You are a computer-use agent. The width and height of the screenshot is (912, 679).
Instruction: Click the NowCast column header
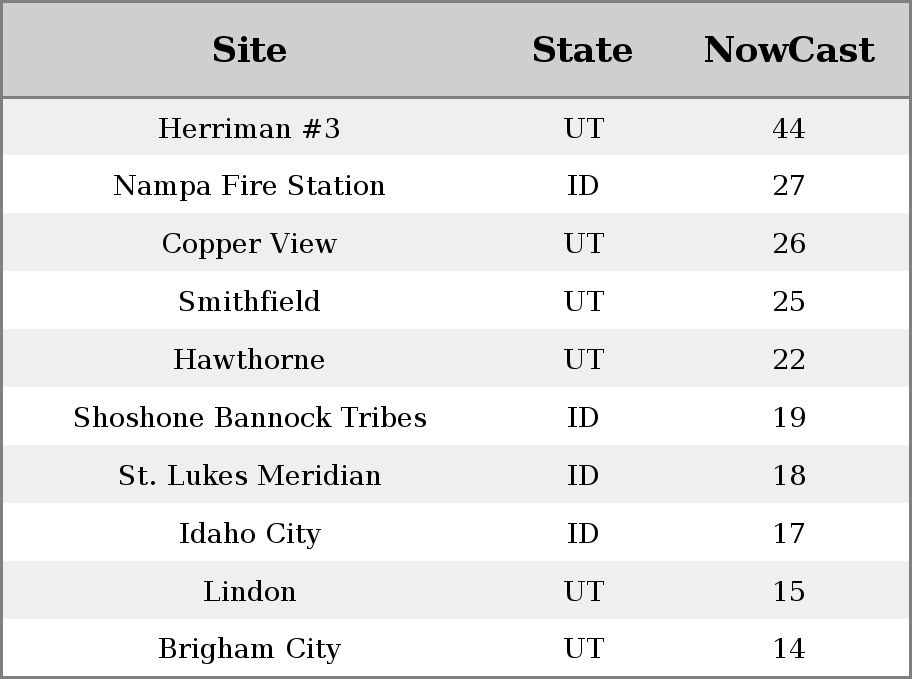point(789,50)
